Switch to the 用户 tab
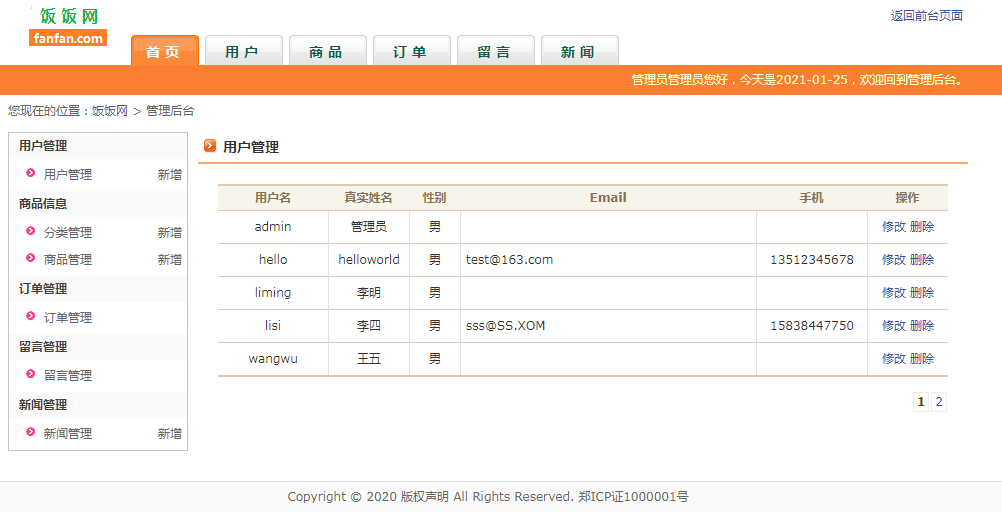 pyautogui.click(x=243, y=50)
